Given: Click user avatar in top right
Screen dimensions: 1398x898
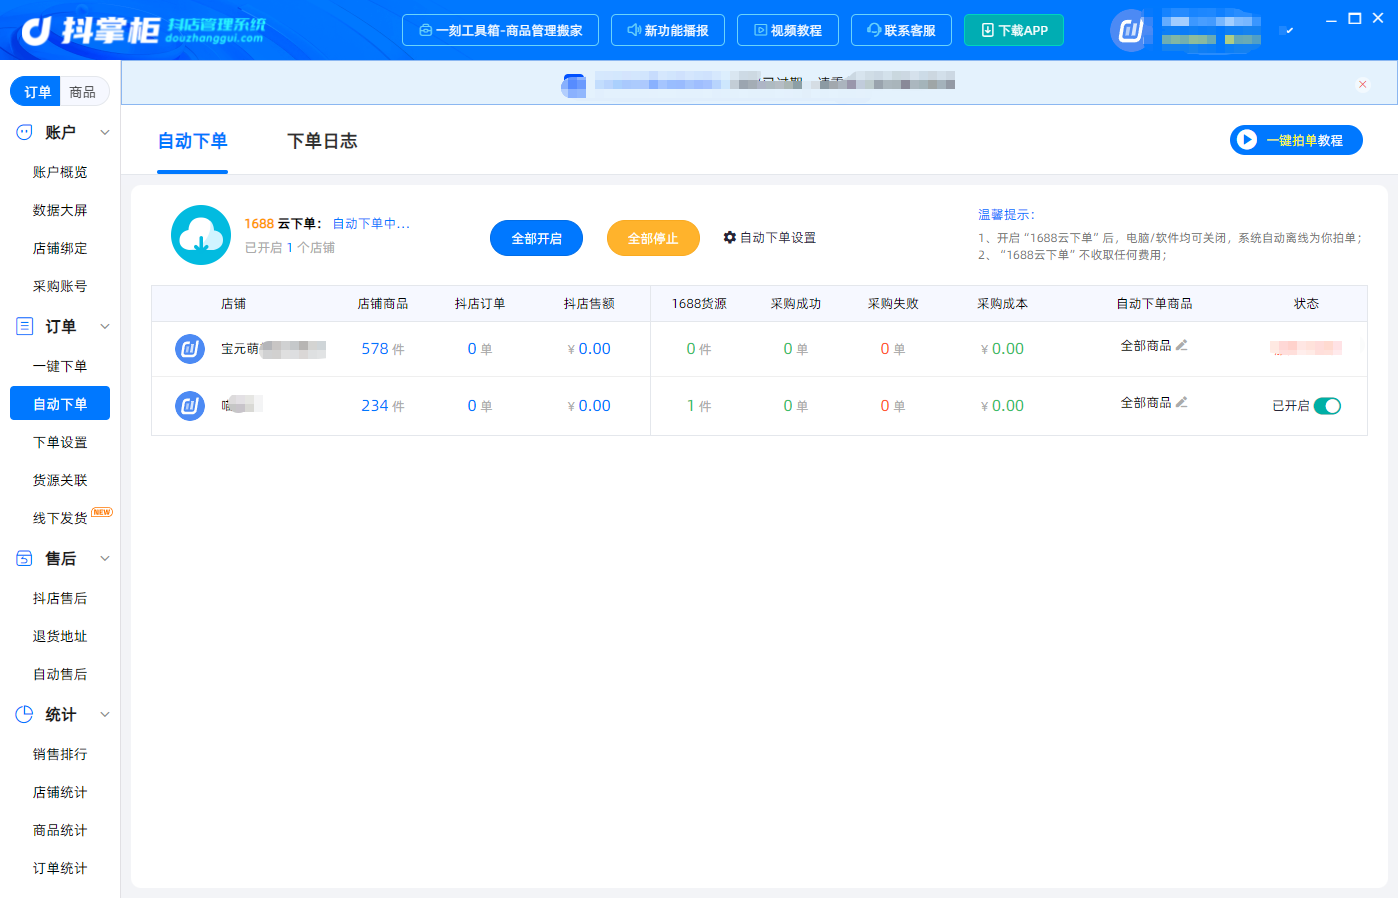Looking at the screenshot, I should pos(1130,31).
